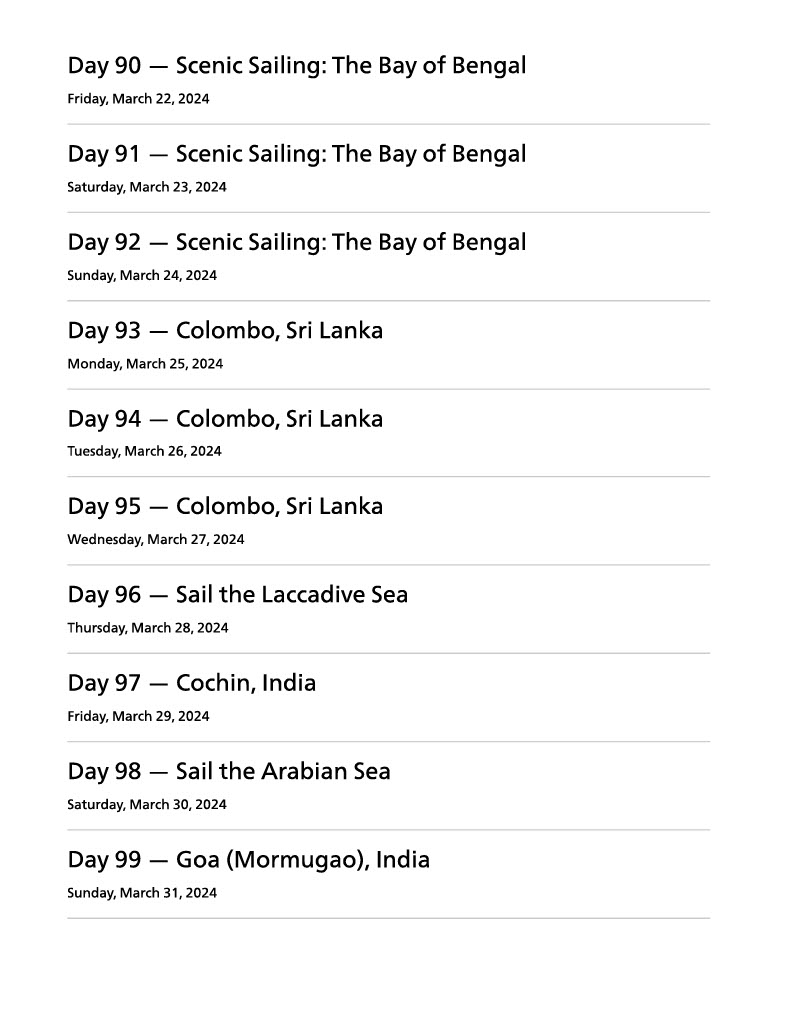
Task: Open Day 98 Sail the Arabian Sea
Action: [x=229, y=771]
